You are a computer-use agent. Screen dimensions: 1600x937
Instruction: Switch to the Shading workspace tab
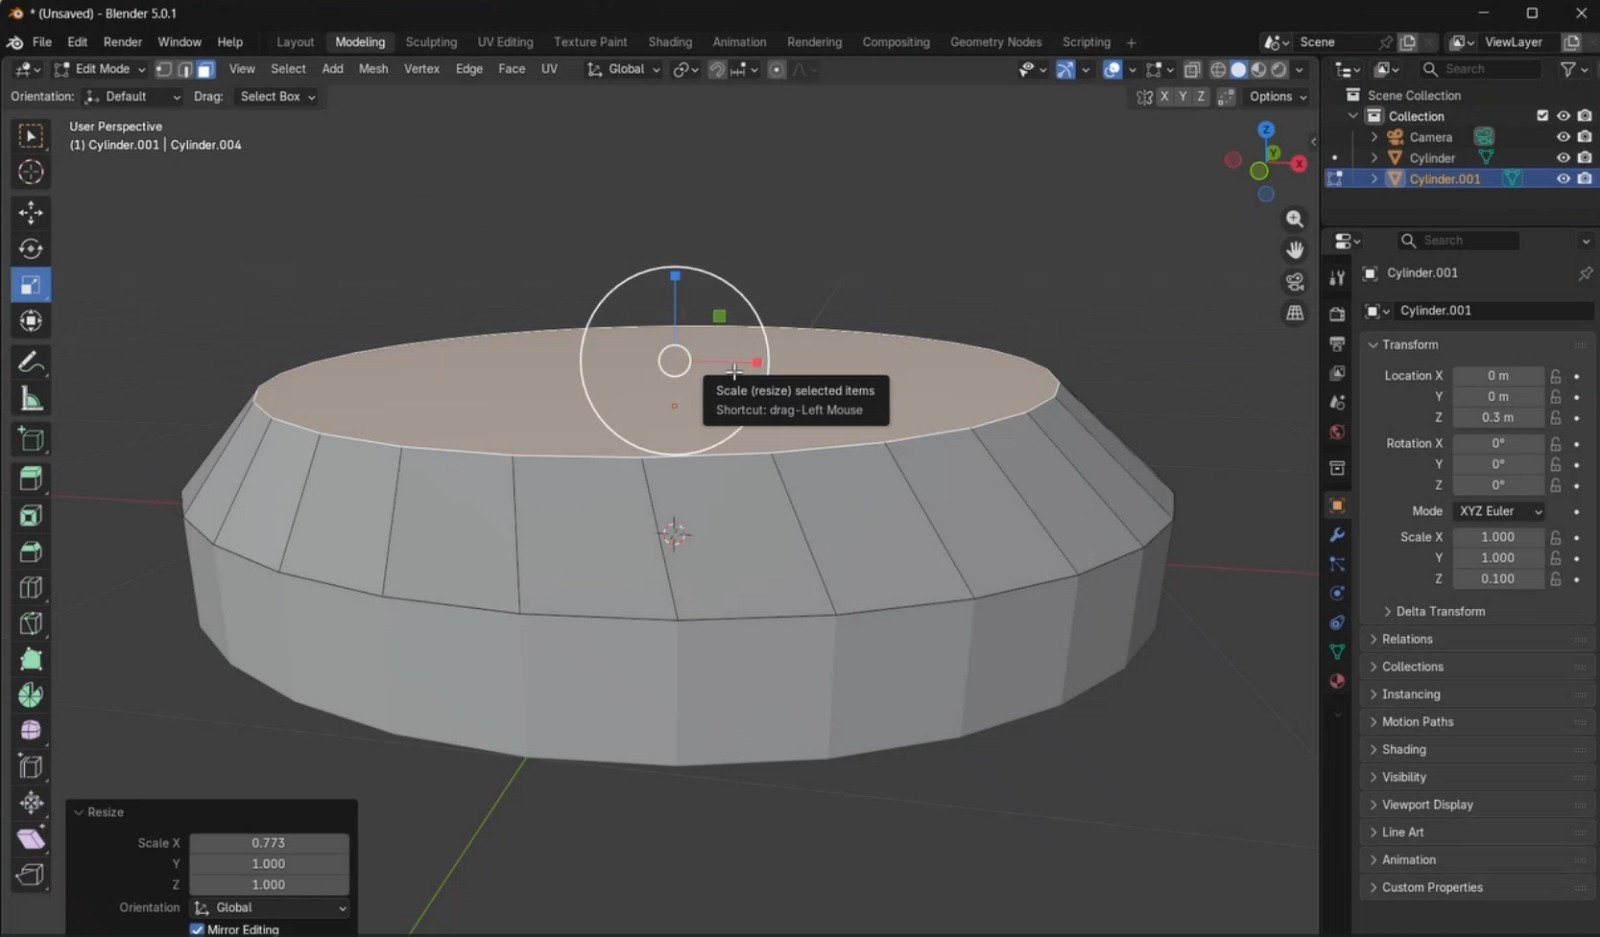pyautogui.click(x=668, y=42)
